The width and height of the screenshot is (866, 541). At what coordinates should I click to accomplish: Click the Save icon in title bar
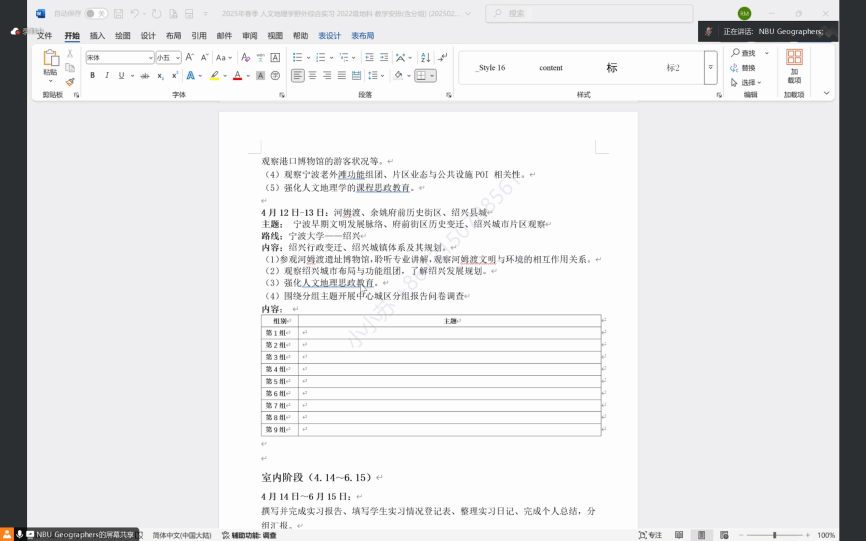tap(118, 13)
